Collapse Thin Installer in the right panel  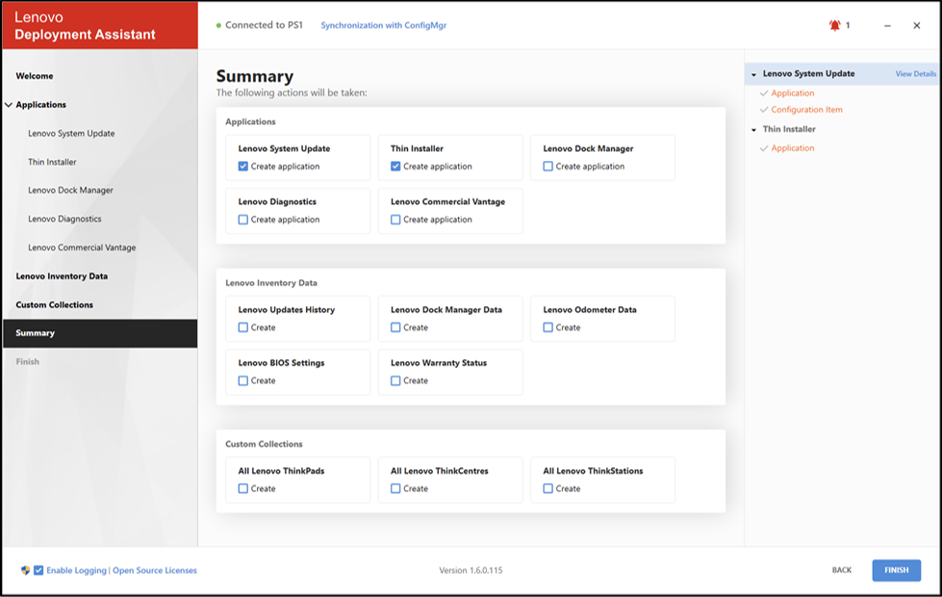754,130
